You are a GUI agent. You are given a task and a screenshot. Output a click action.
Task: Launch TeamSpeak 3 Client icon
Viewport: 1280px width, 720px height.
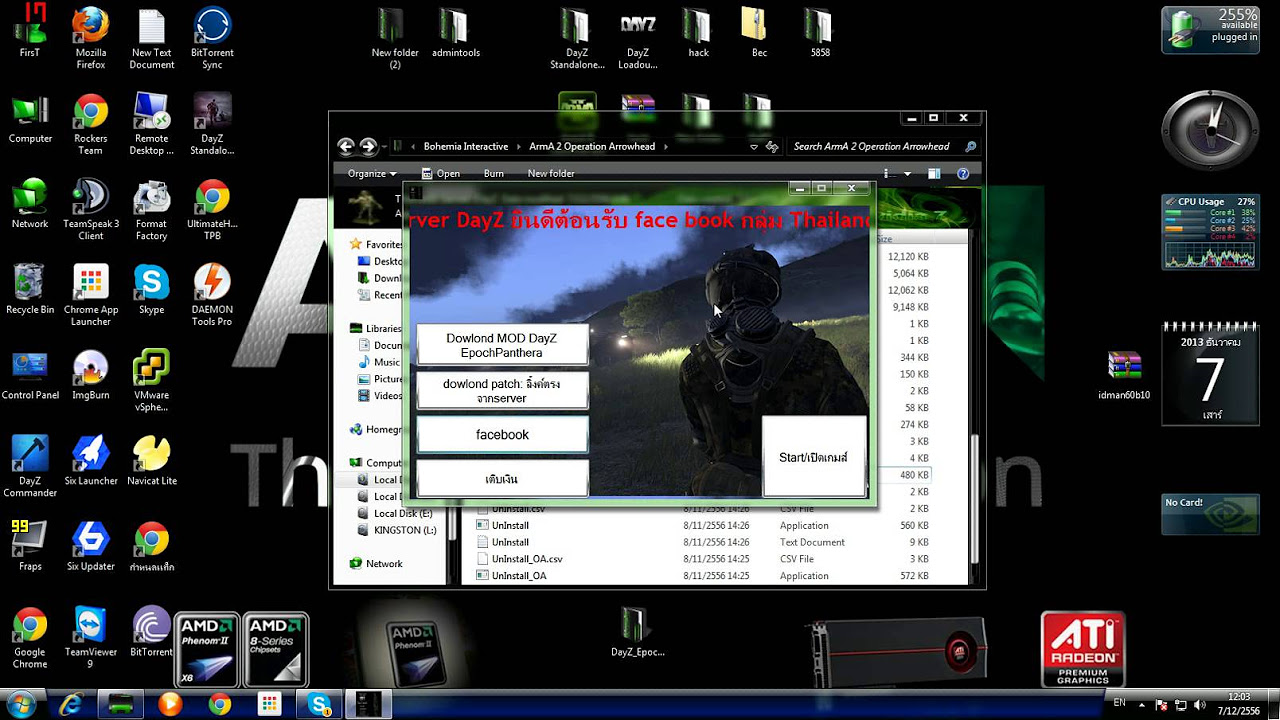point(90,209)
